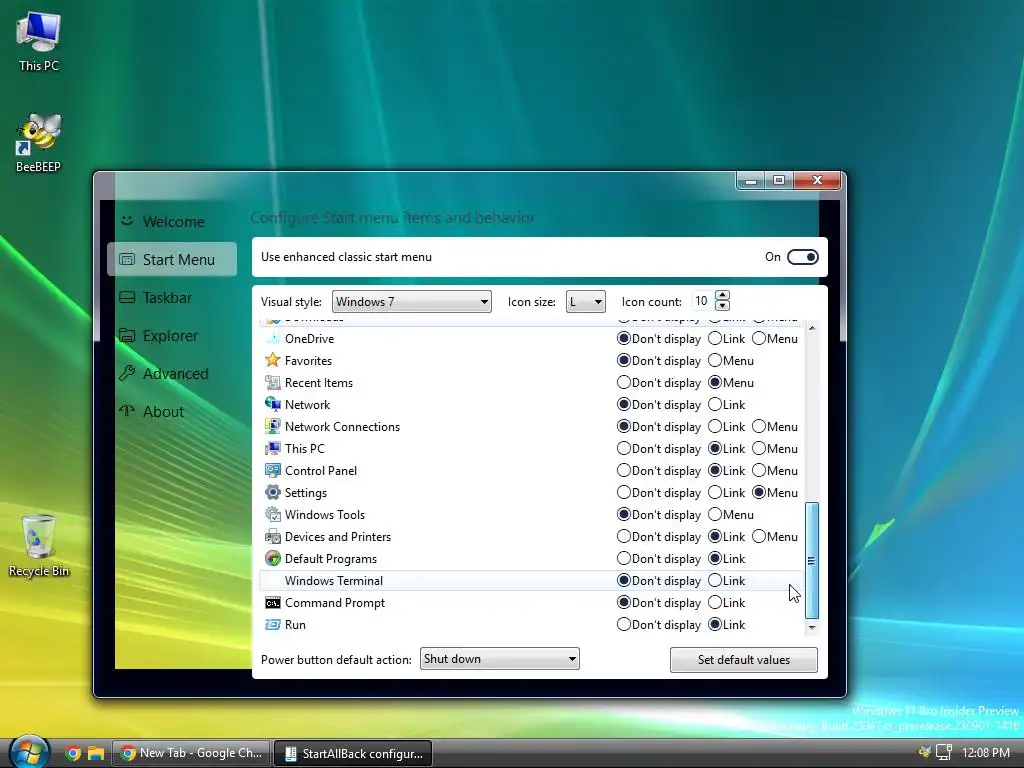The image size is (1024, 768).
Task: Click the Windows Tools row icon
Action: point(272,515)
